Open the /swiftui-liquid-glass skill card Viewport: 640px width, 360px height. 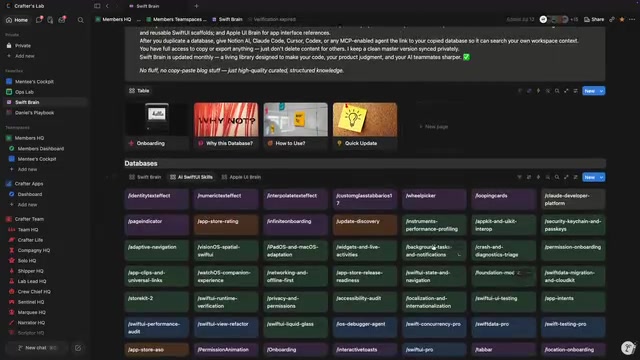point(296,328)
